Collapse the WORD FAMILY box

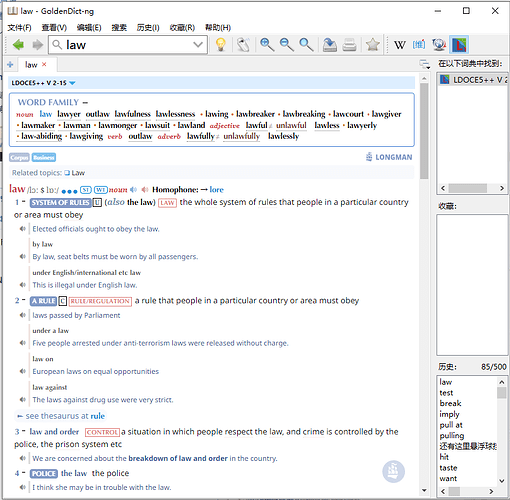[85, 102]
